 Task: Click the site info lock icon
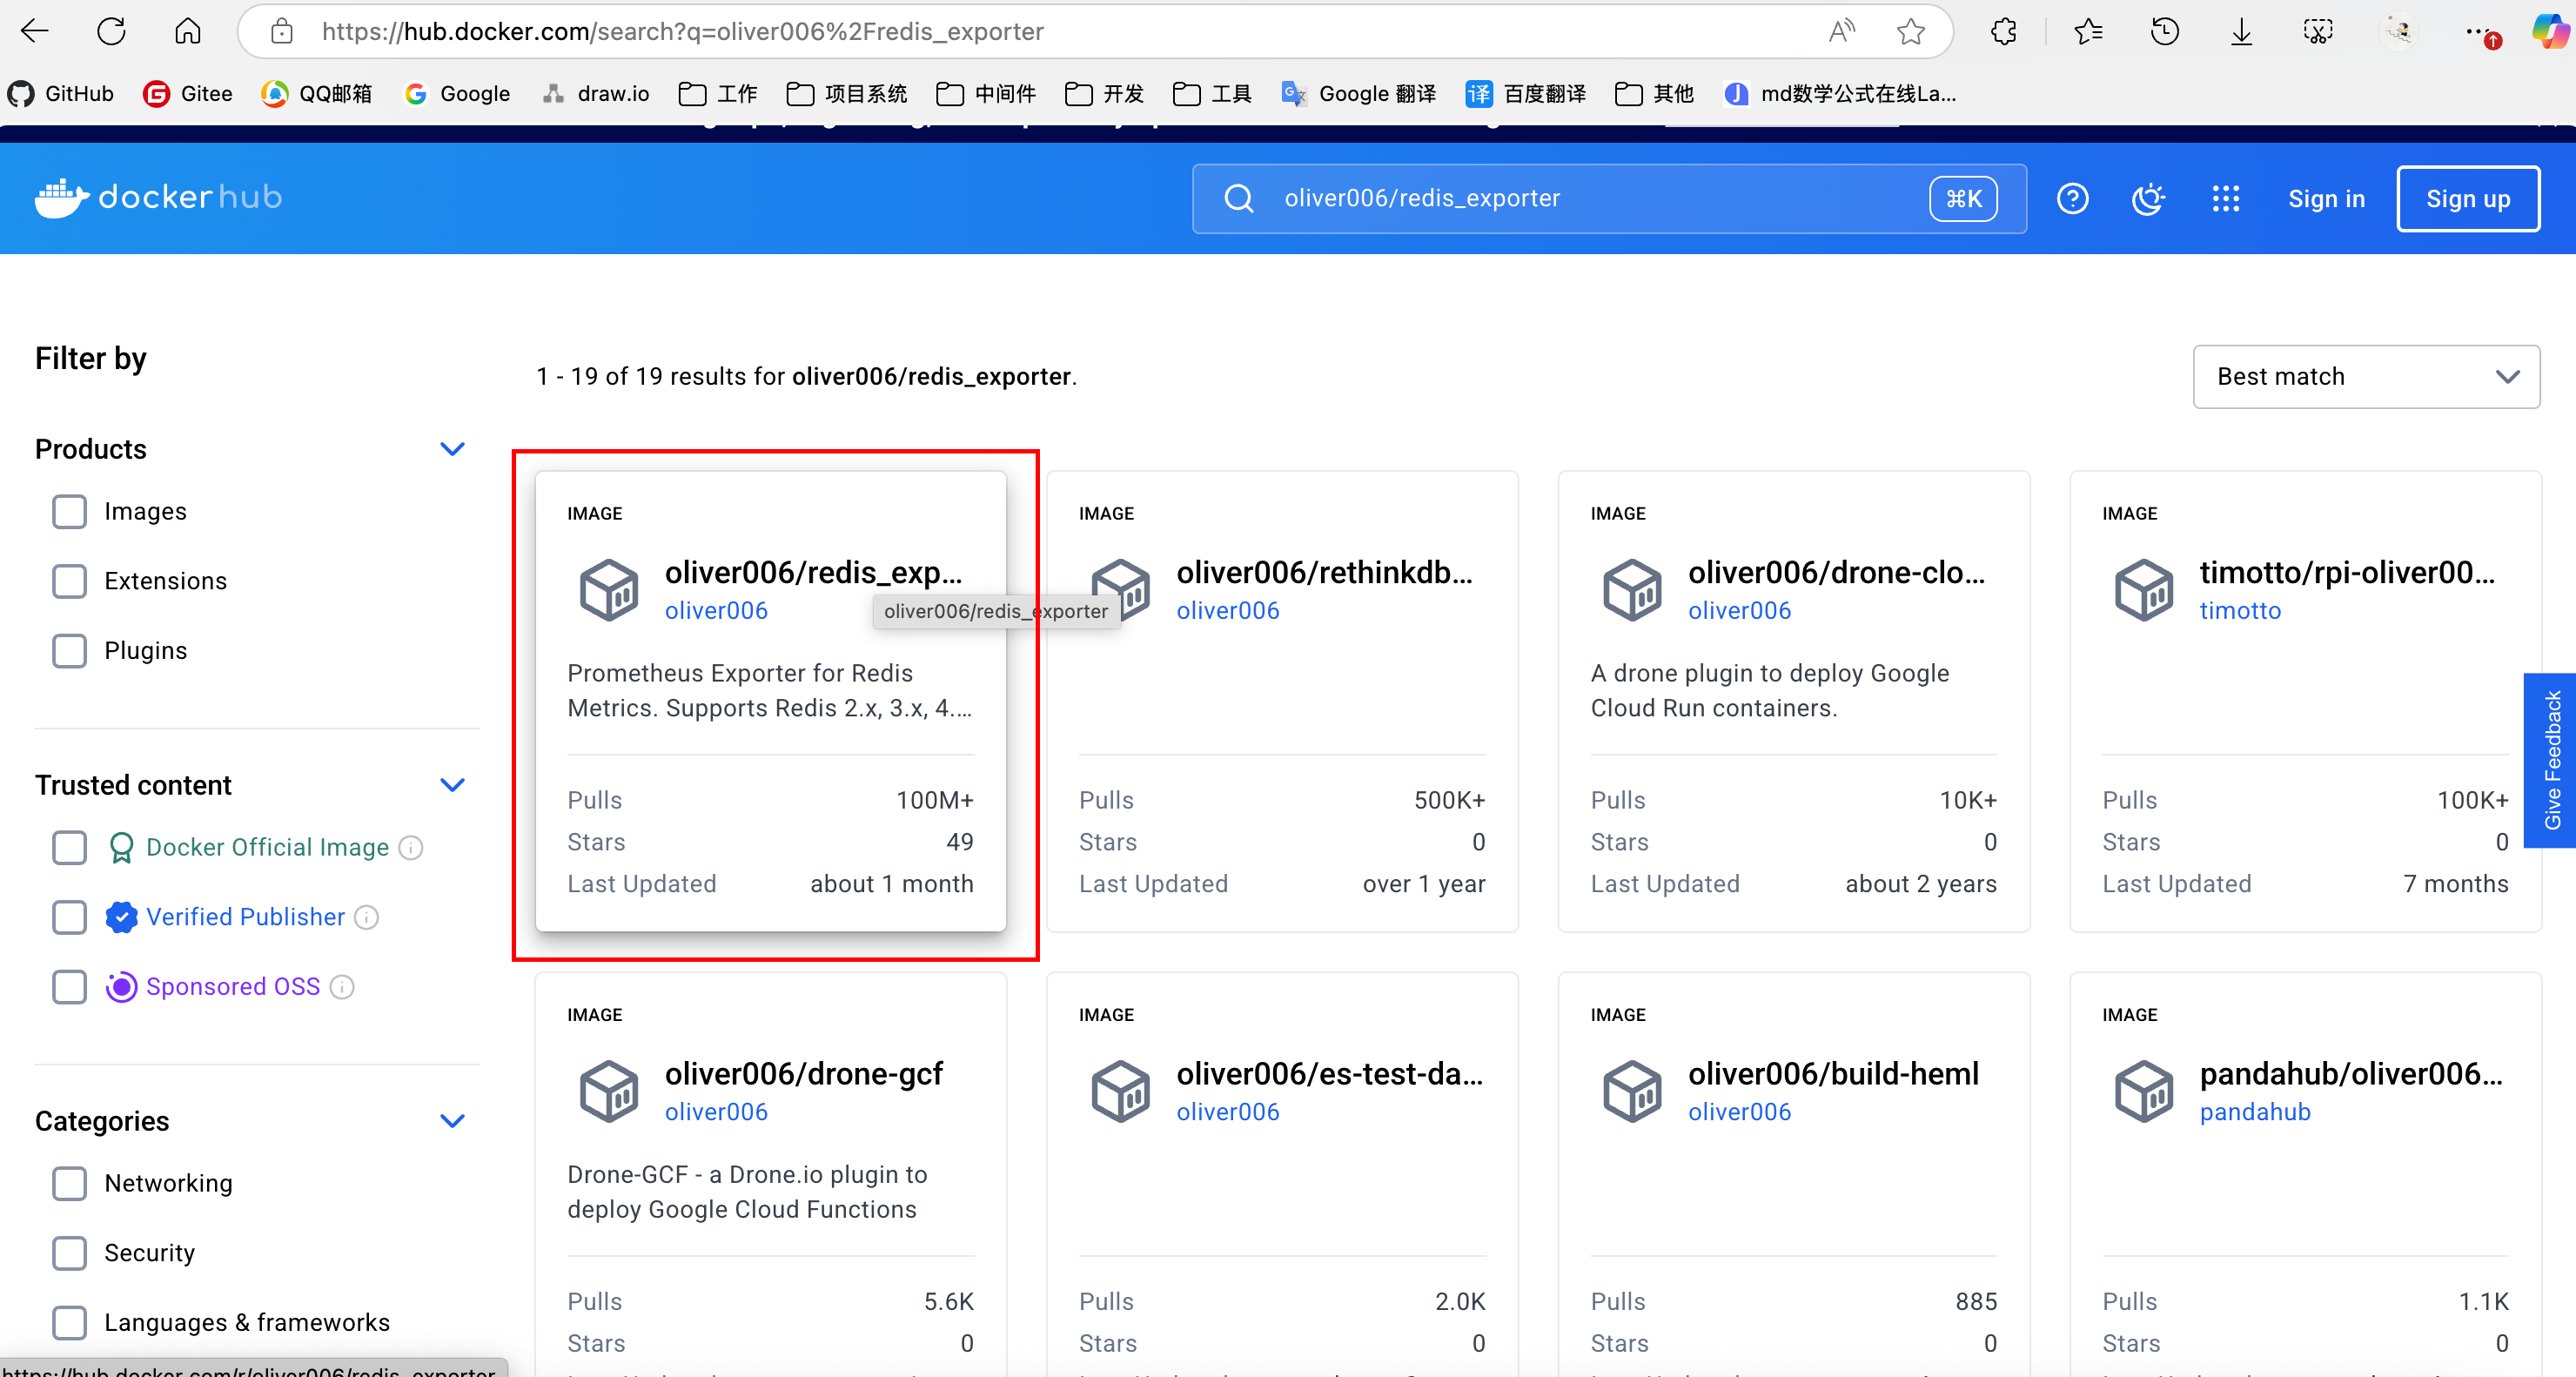282,31
